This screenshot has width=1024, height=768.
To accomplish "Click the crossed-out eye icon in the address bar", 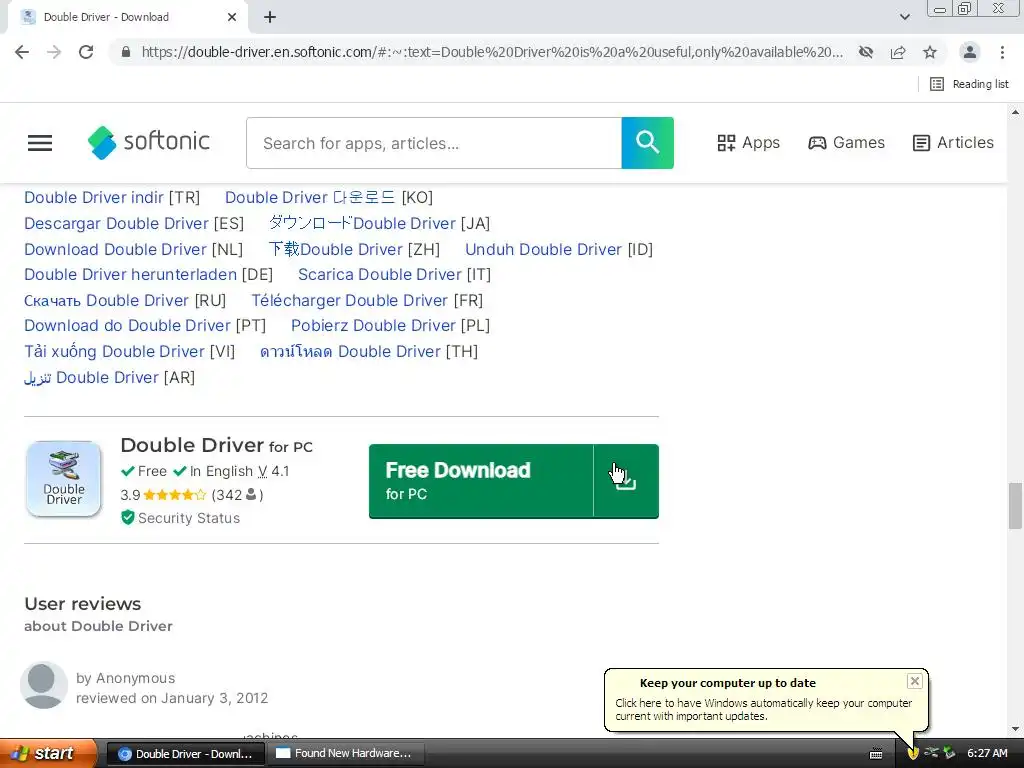I will [x=866, y=52].
